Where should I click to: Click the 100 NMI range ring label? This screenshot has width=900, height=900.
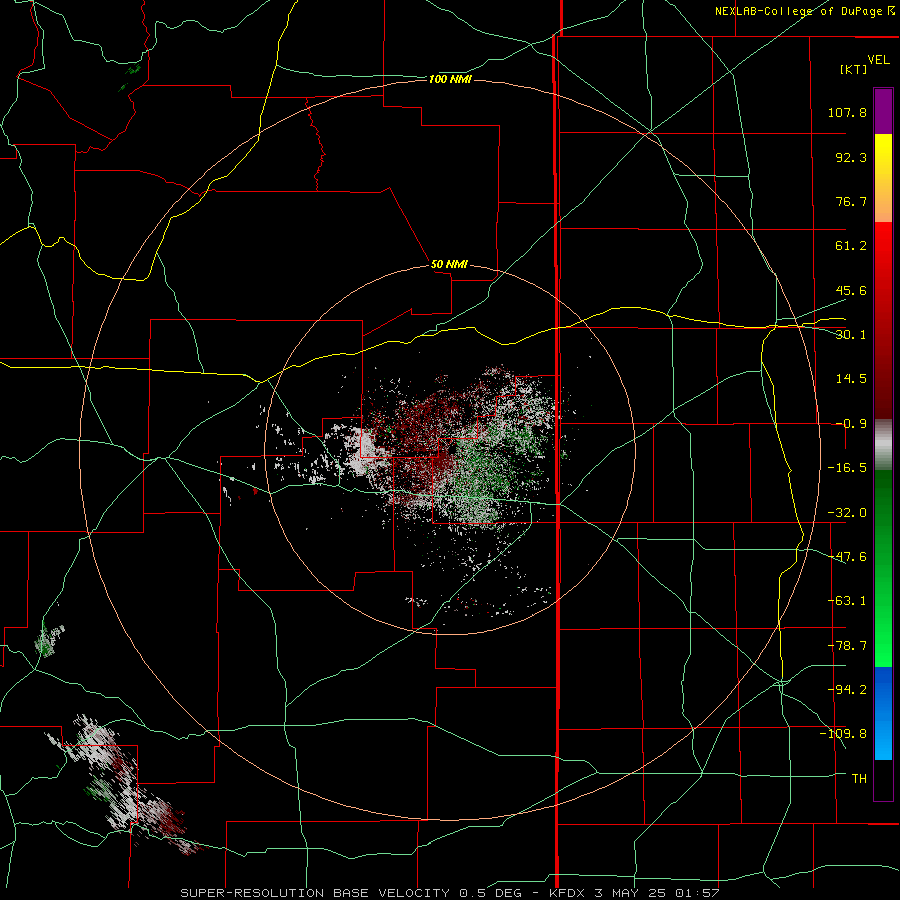coord(450,79)
